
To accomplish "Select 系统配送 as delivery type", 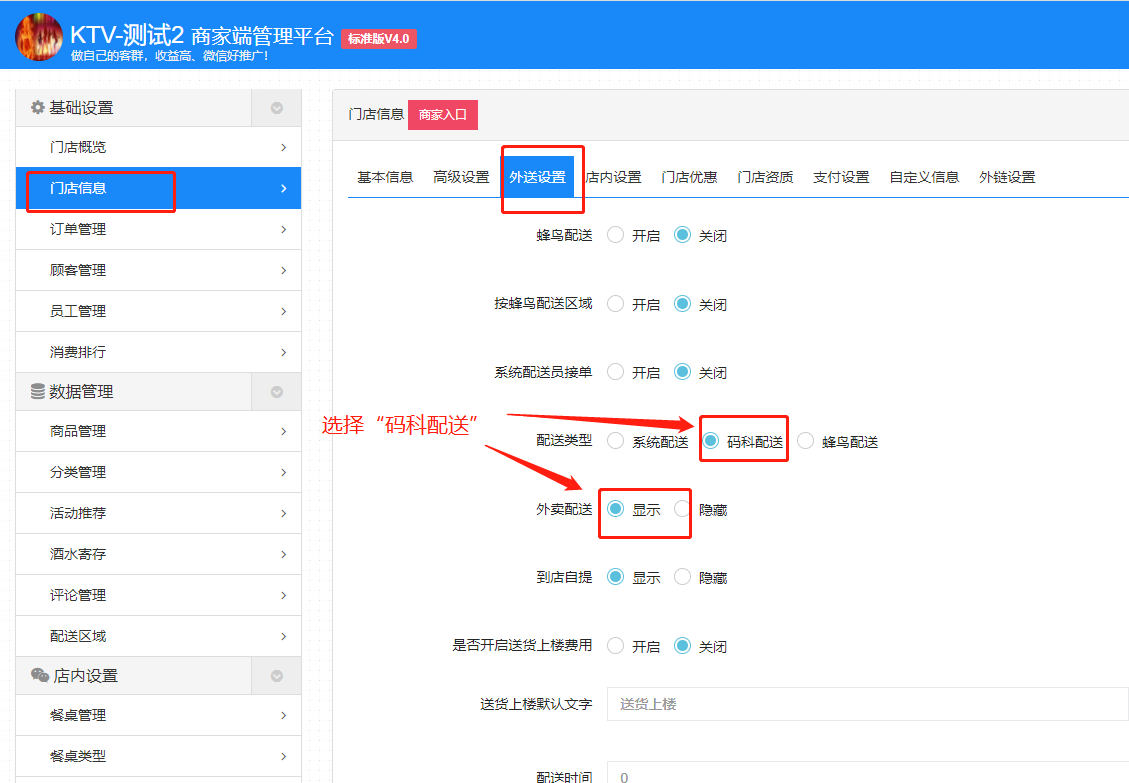I will tap(615, 439).
